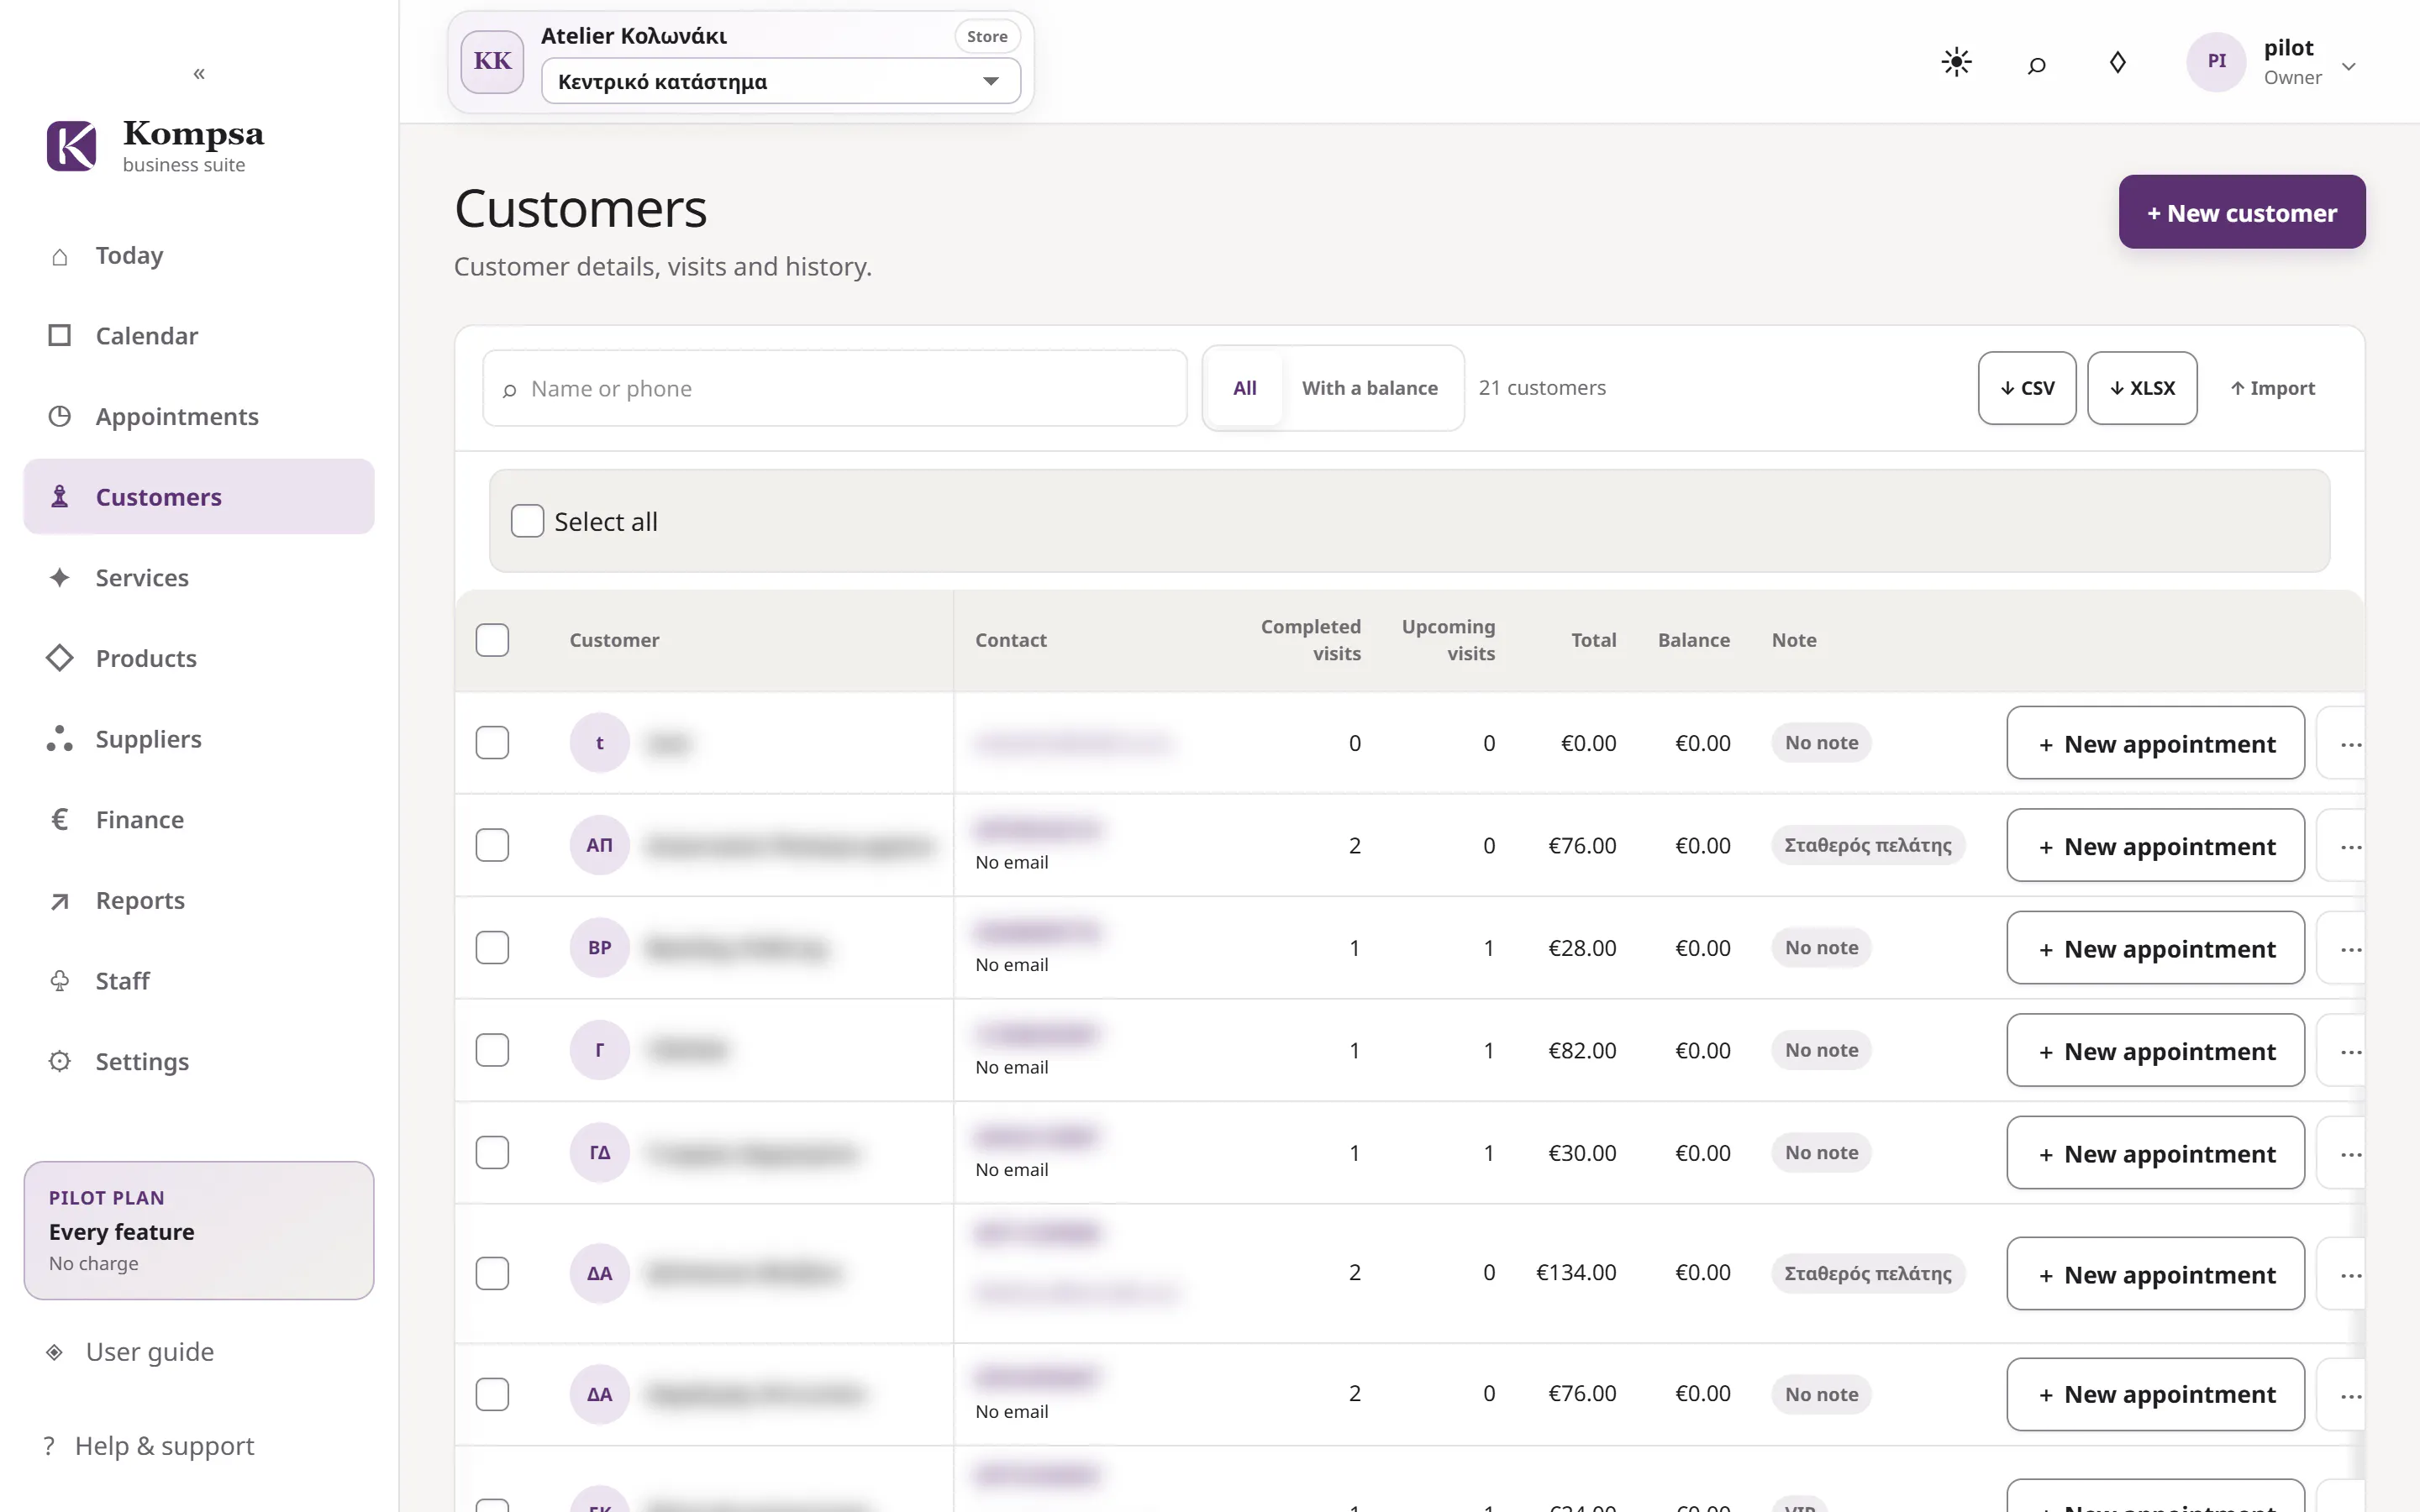This screenshot has height=1512, width=2420.
Task: Click the Today home icon in sidebar
Action: click(60, 257)
